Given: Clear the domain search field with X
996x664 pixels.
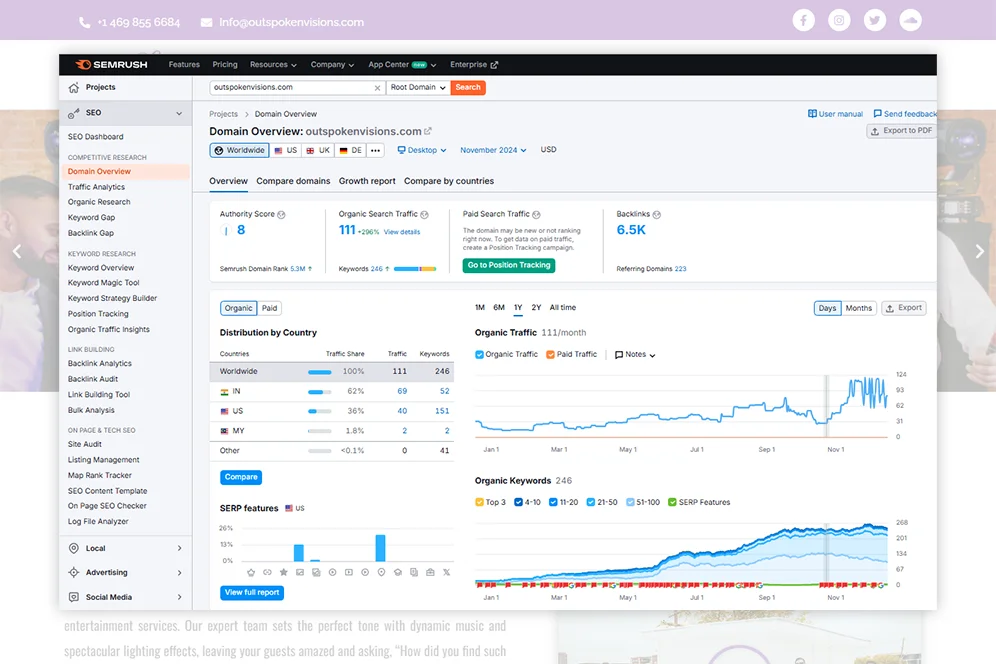Looking at the screenshot, I should 377,88.
